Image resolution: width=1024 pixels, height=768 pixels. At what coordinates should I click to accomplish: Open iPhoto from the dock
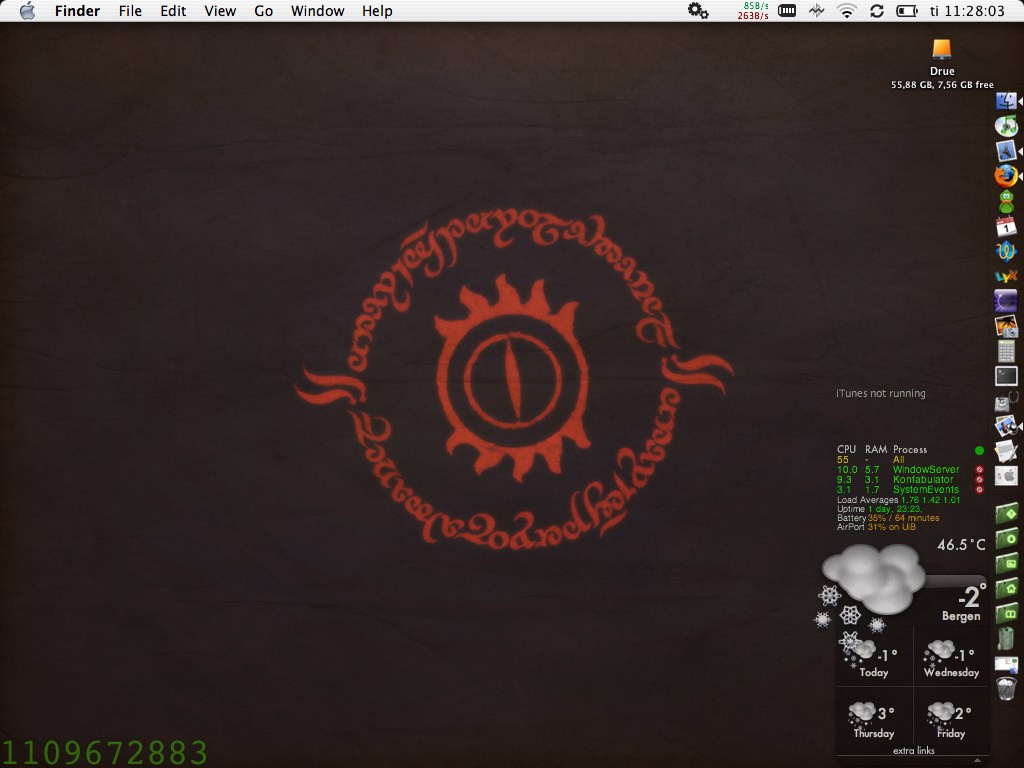1006,326
